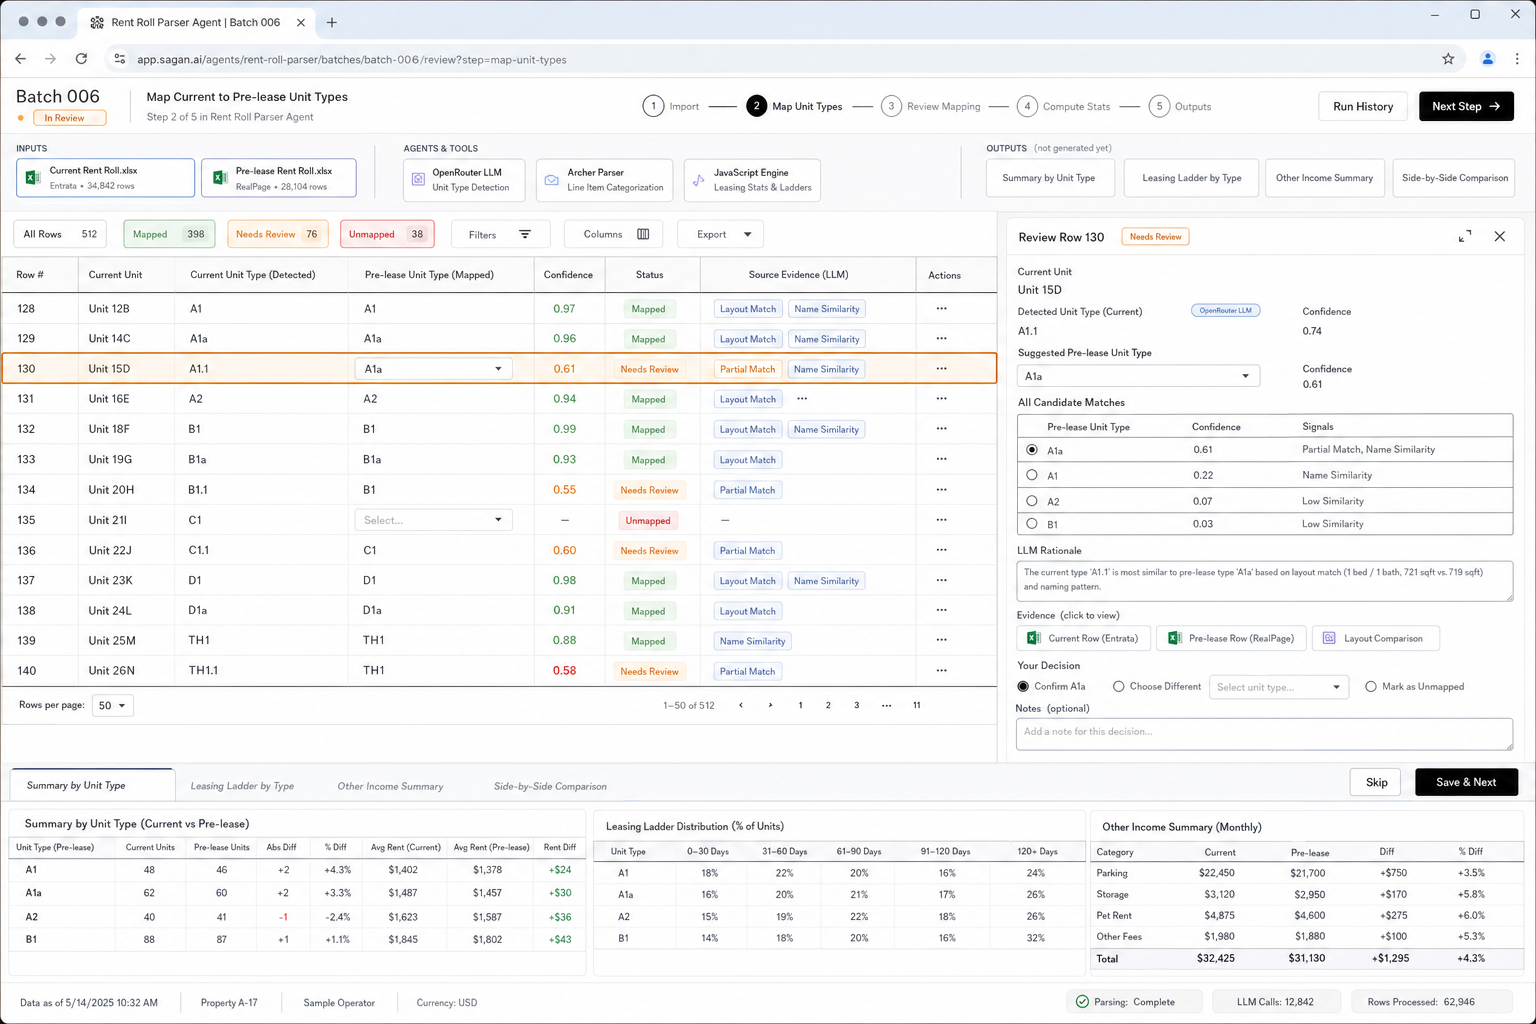Open Leasing Ladder by Type output card
Viewport: 1536px width, 1024px height.
pos(1191,178)
